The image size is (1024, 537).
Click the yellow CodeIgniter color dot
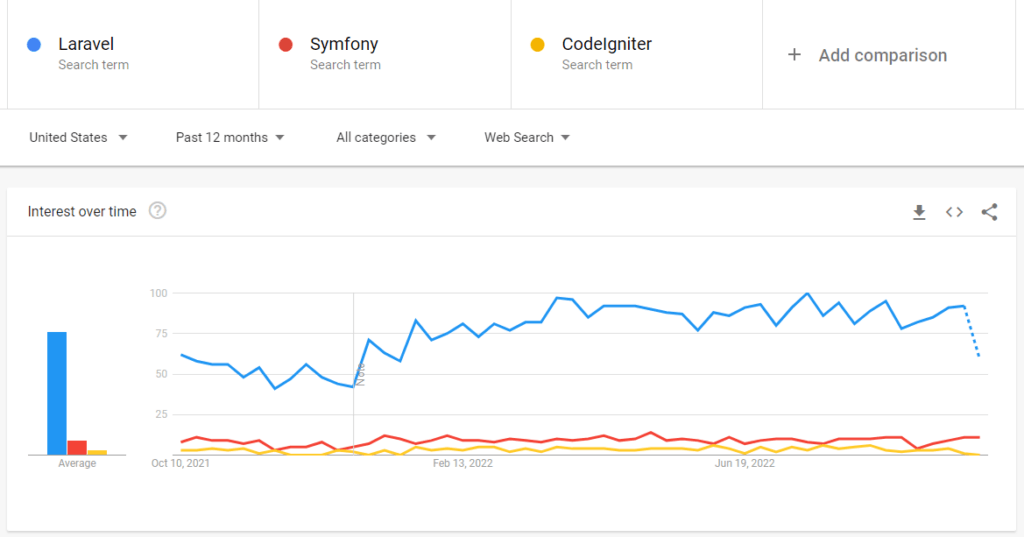538,45
